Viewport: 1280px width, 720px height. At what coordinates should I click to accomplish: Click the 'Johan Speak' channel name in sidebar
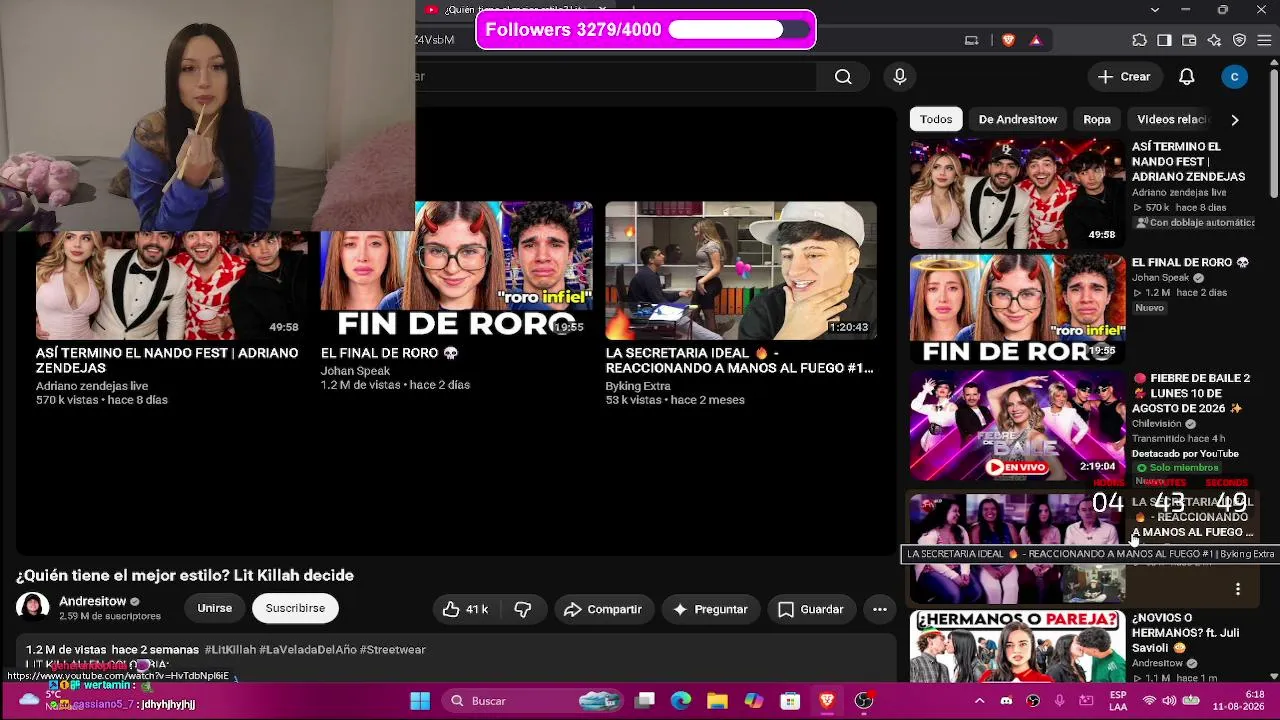(1161, 278)
